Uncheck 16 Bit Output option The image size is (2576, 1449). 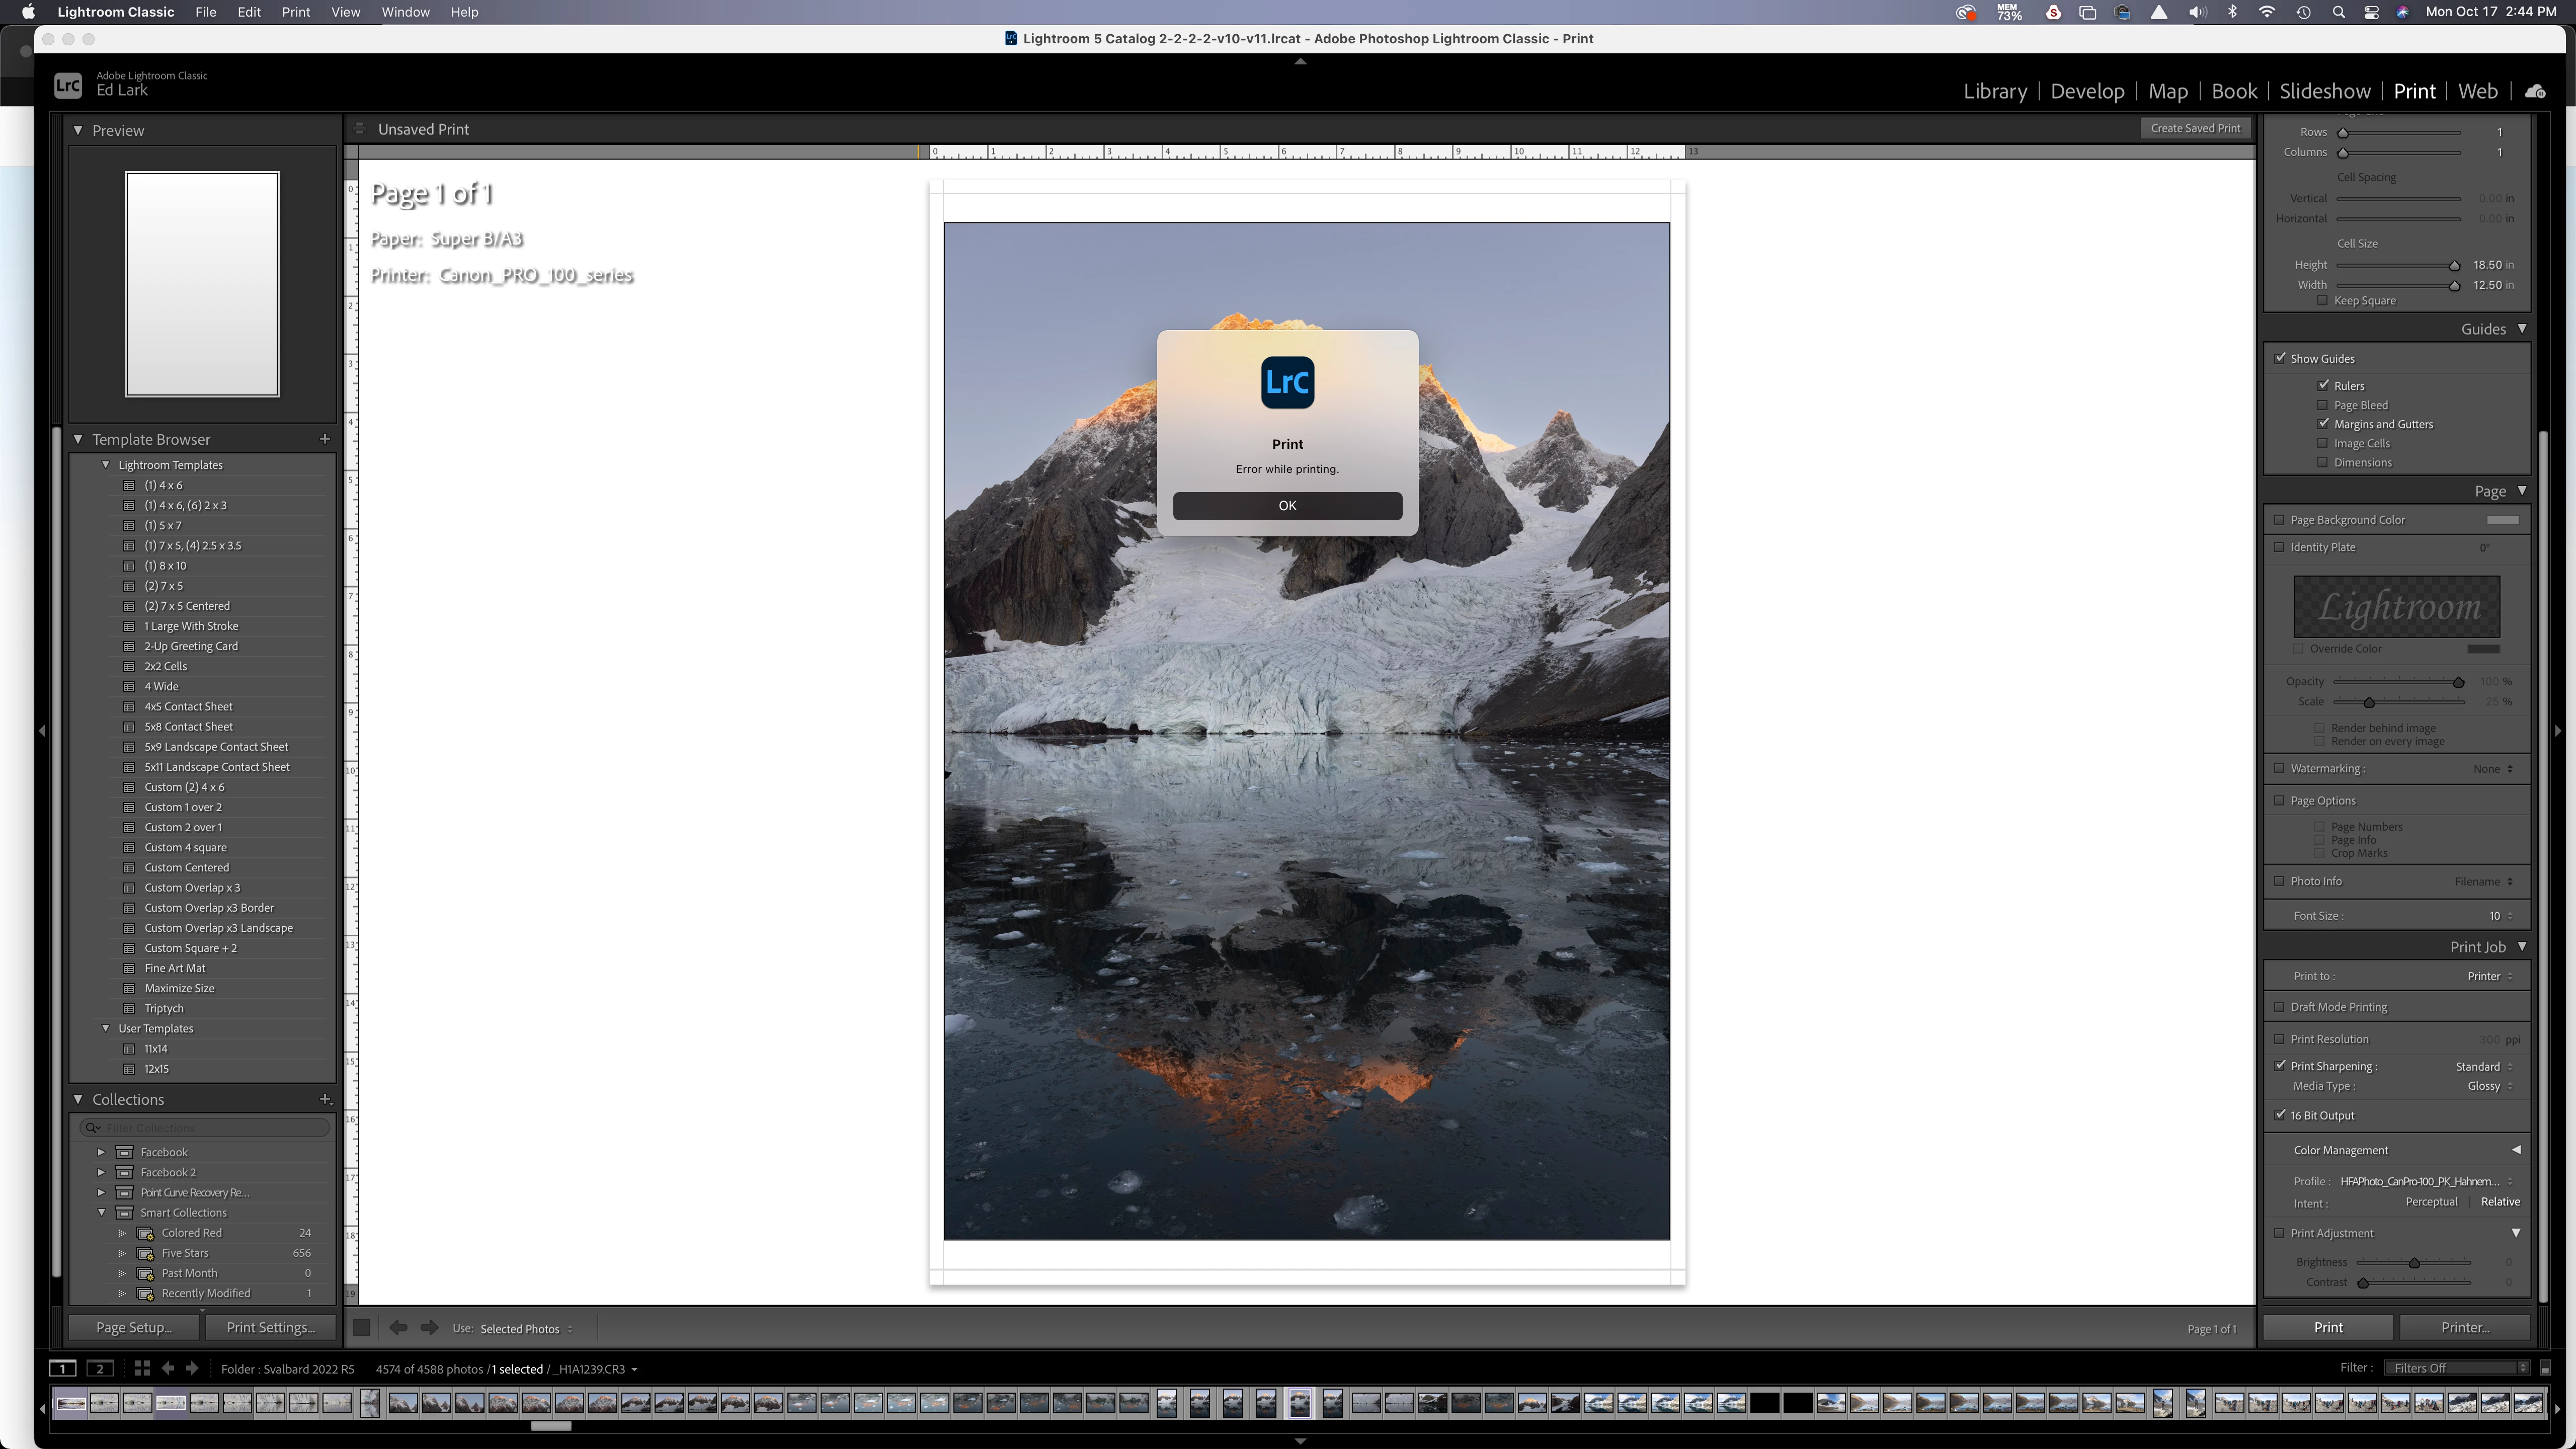coord(2280,1114)
